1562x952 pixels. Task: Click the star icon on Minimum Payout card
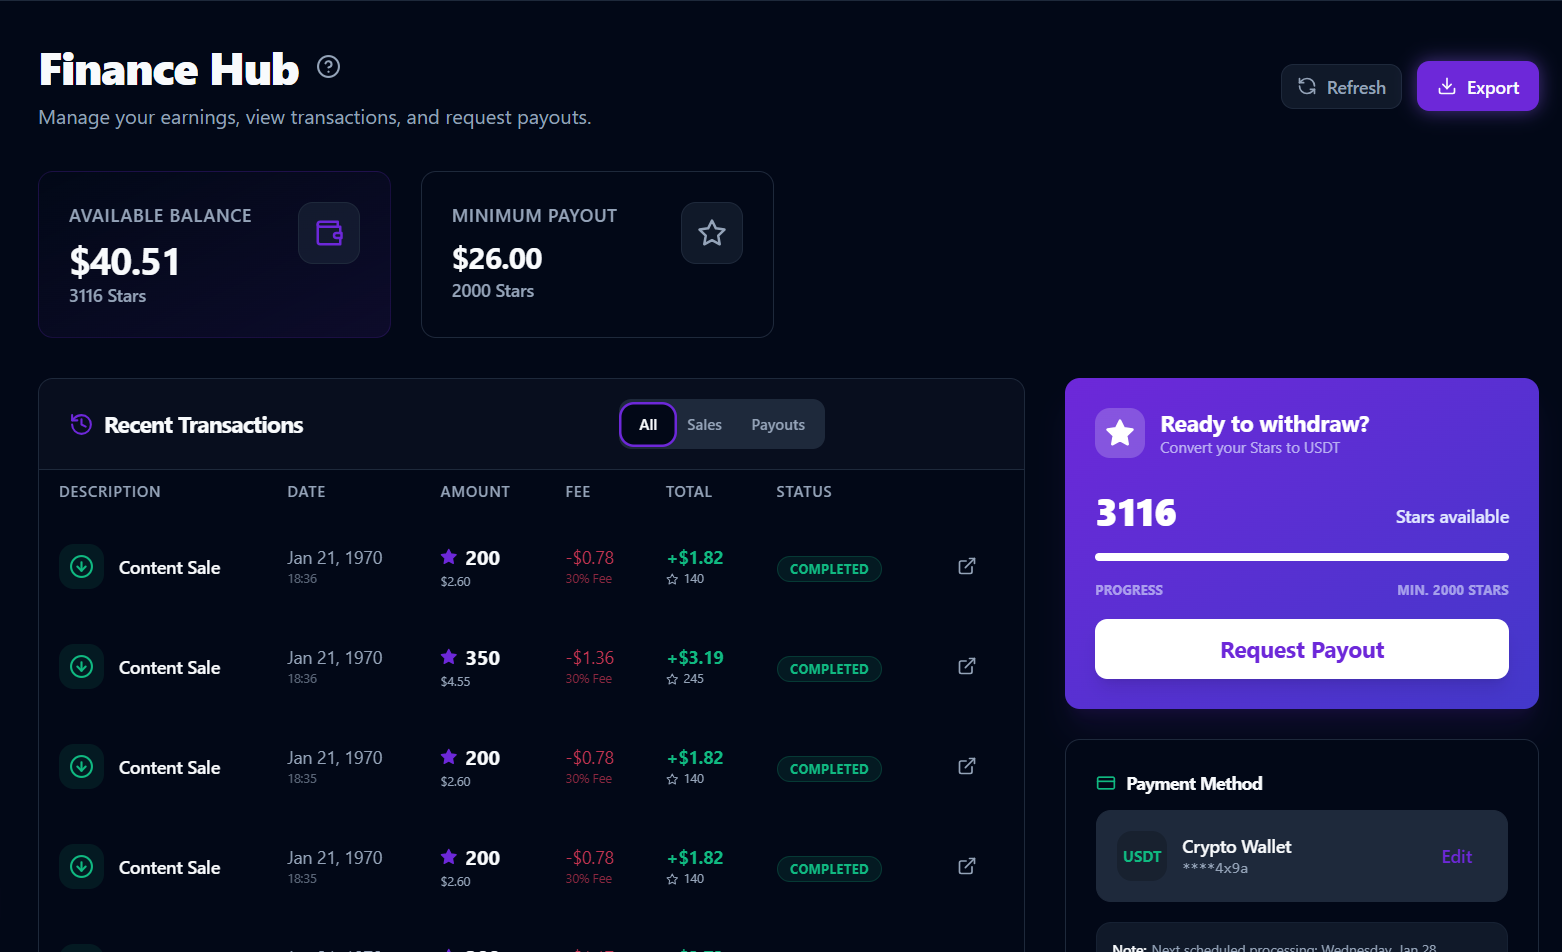711,232
